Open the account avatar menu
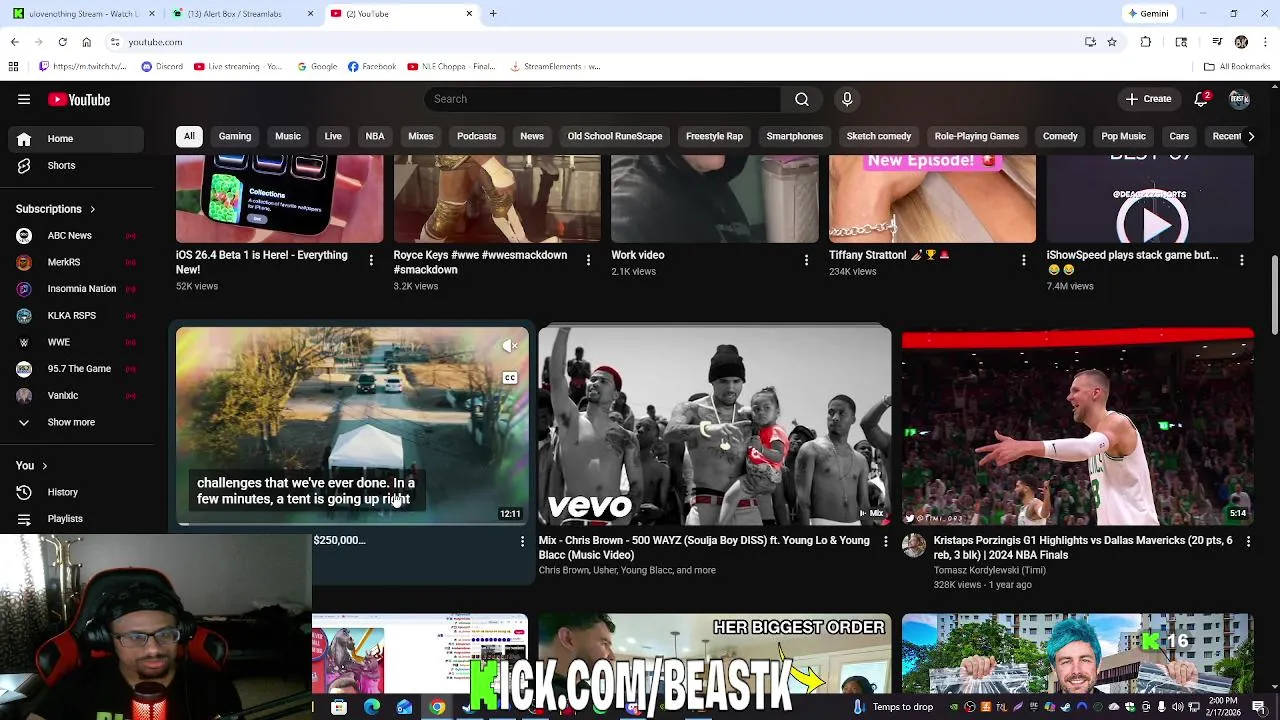1280x720 pixels. tap(1240, 99)
